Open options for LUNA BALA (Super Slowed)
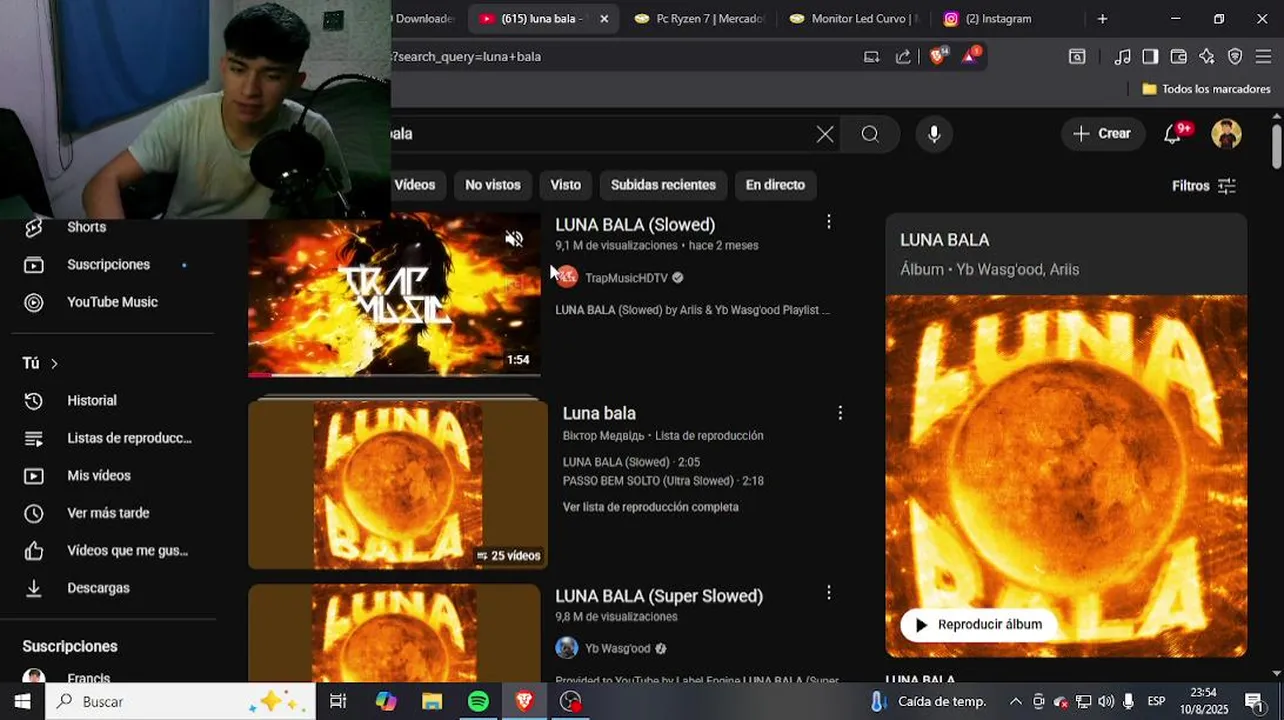The width and height of the screenshot is (1284, 720). tap(828, 593)
